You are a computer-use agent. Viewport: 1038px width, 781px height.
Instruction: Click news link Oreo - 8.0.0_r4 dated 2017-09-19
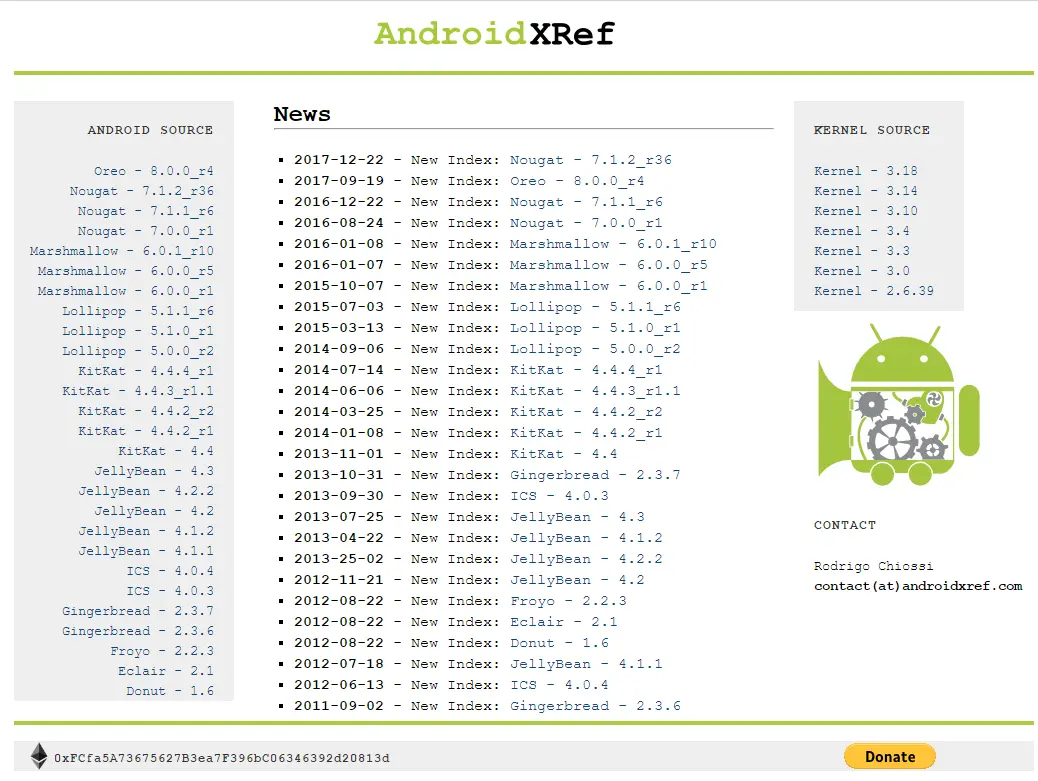577,181
